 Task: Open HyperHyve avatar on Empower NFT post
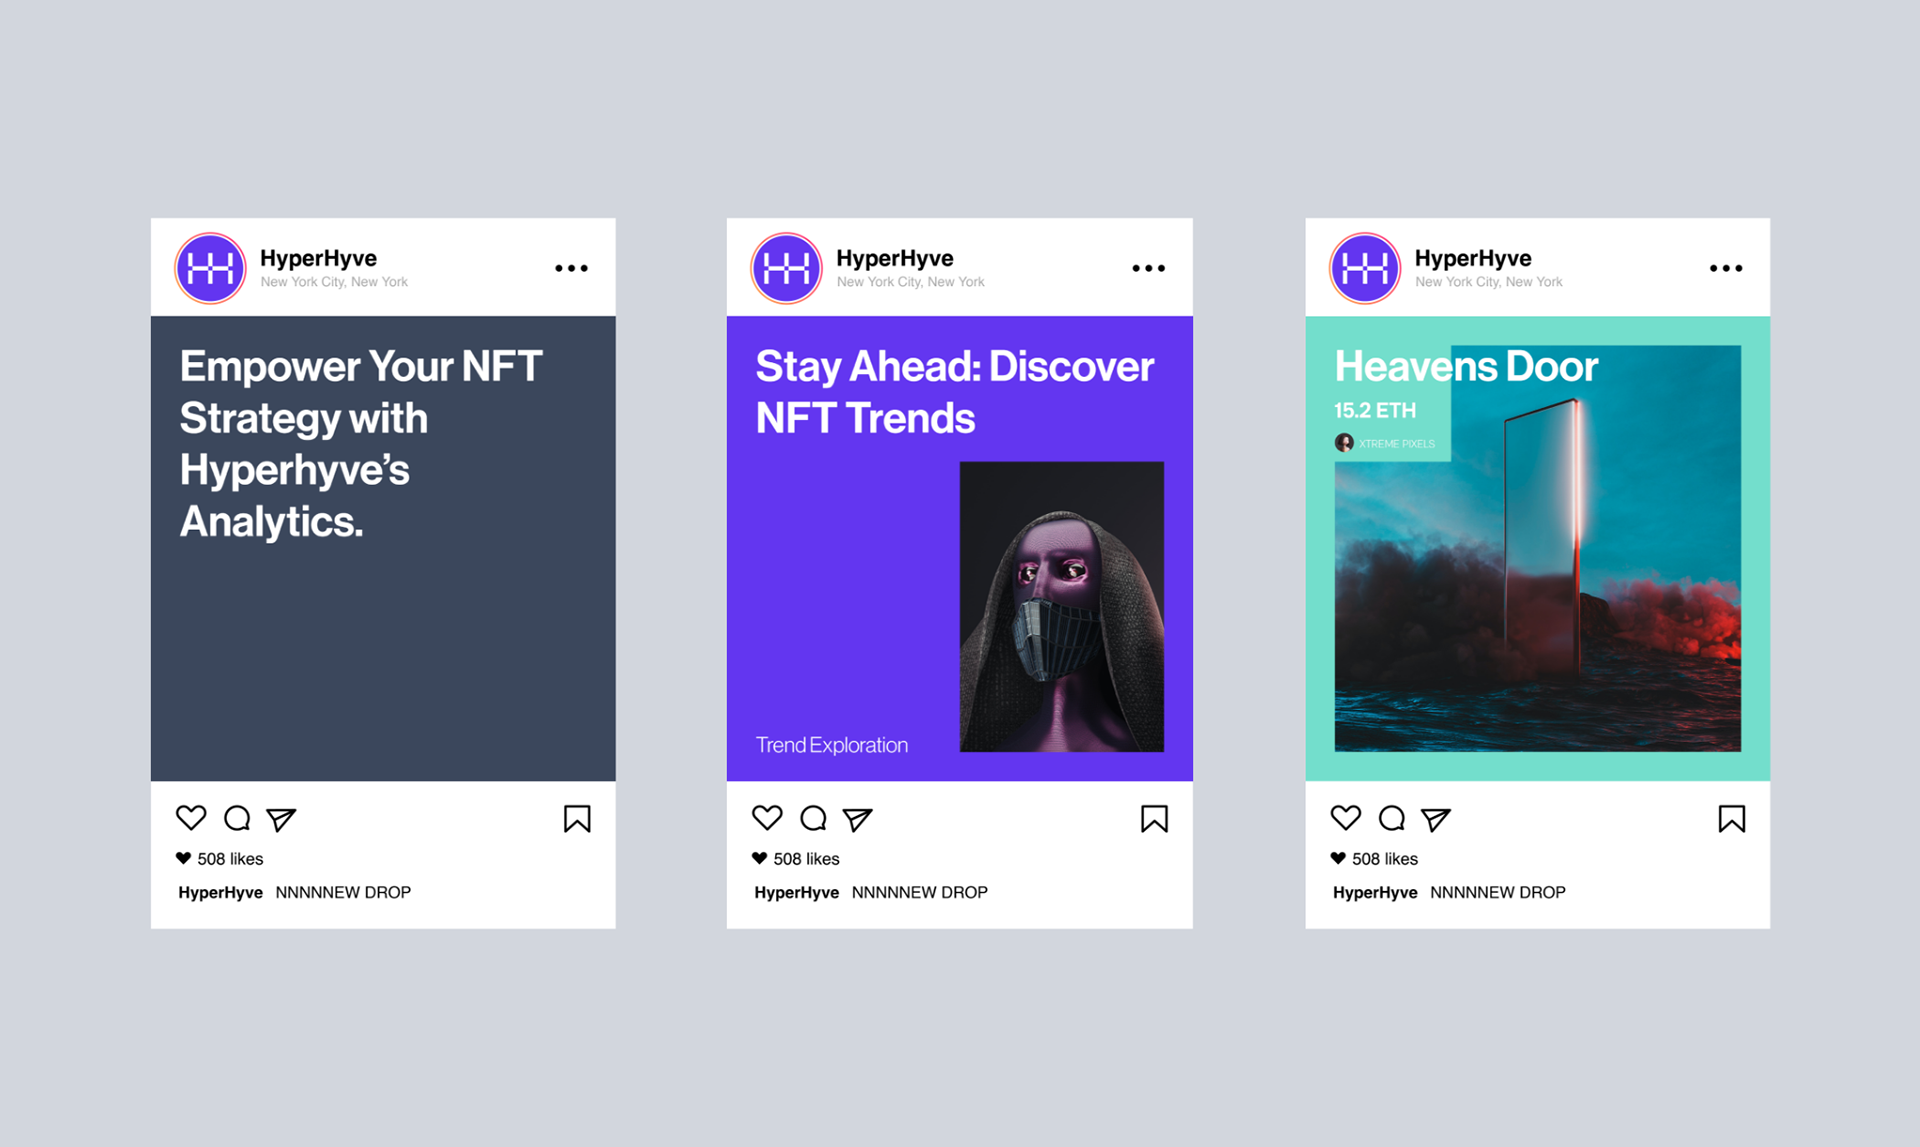coord(210,268)
